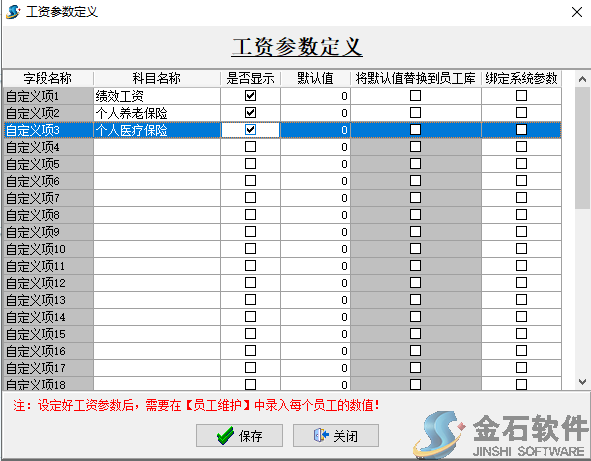Click the 关闭 button

pyautogui.click(x=336, y=436)
